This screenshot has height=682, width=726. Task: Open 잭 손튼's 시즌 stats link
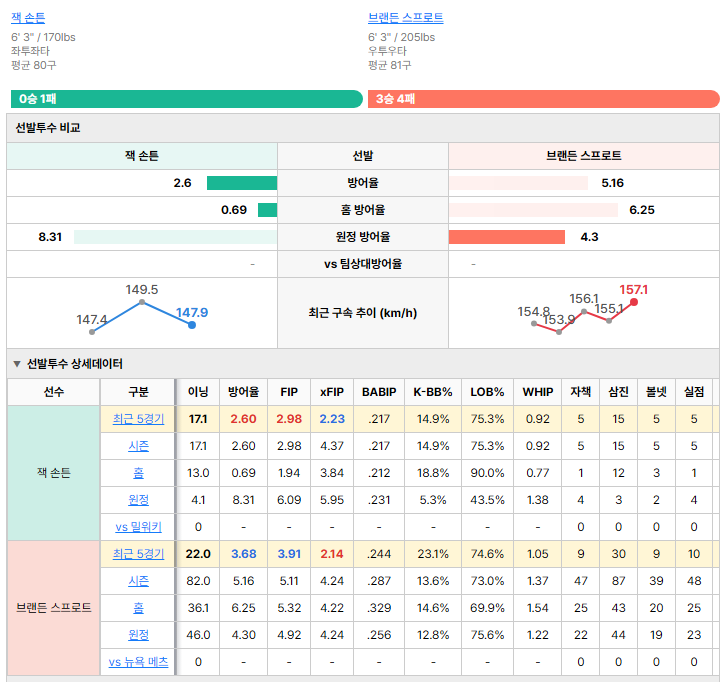(138, 446)
